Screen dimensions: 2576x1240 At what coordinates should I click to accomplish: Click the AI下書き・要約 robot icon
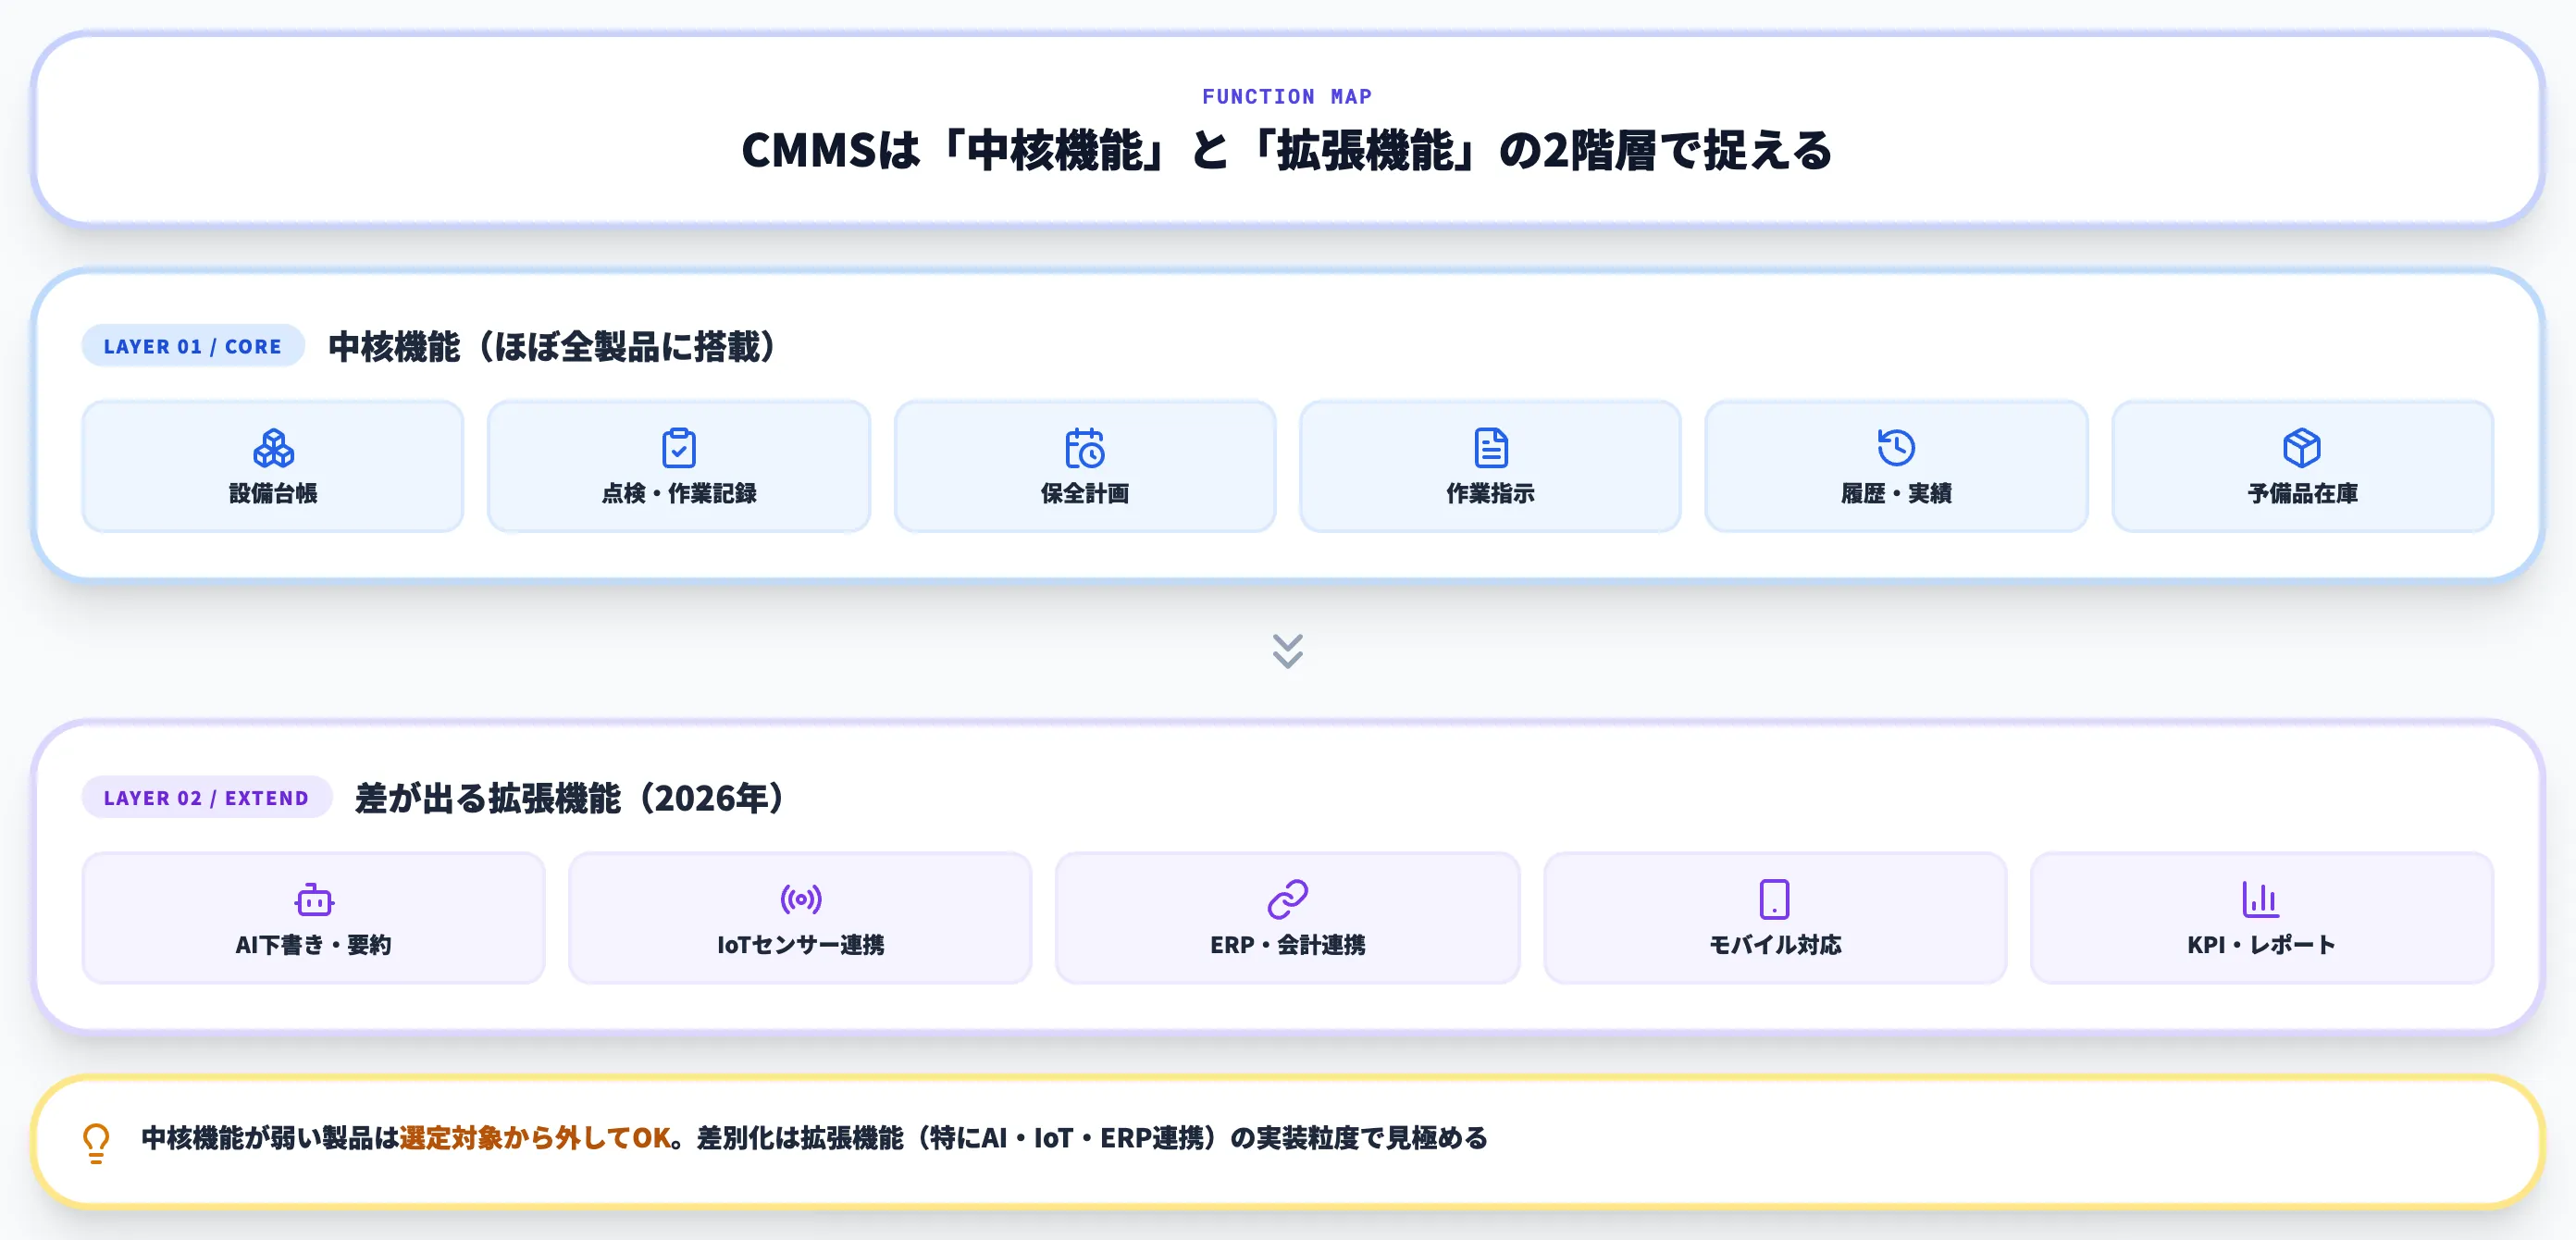click(314, 899)
